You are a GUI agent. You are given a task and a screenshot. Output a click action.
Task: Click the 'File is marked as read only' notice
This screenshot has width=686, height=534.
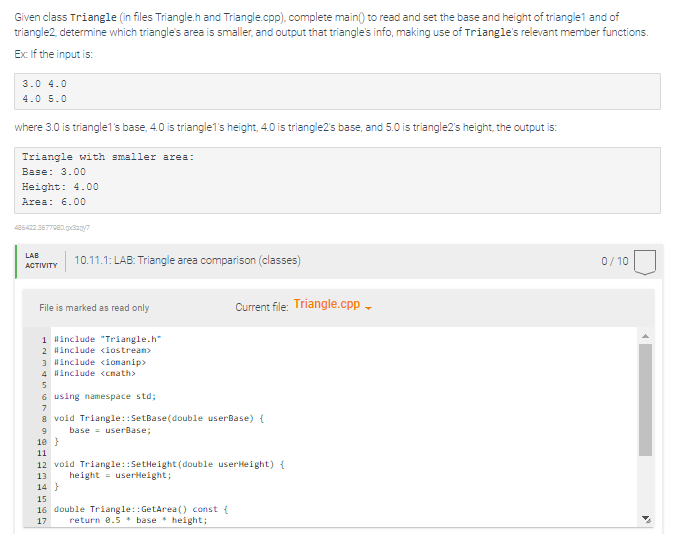tap(94, 308)
